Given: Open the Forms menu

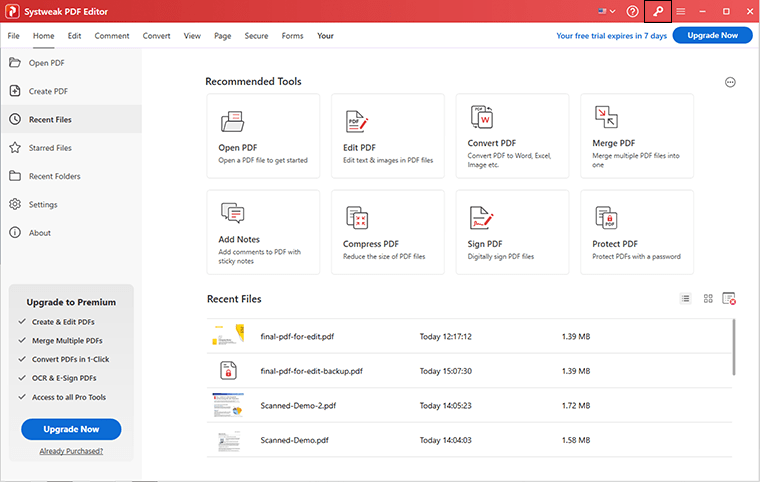Looking at the screenshot, I should point(292,36).
